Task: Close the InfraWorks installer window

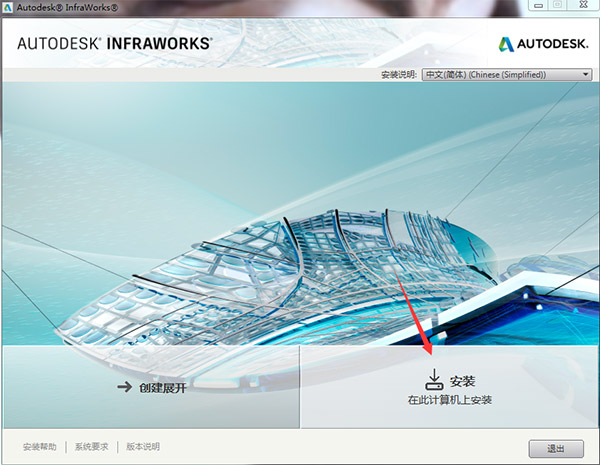Action: [583, 5]
